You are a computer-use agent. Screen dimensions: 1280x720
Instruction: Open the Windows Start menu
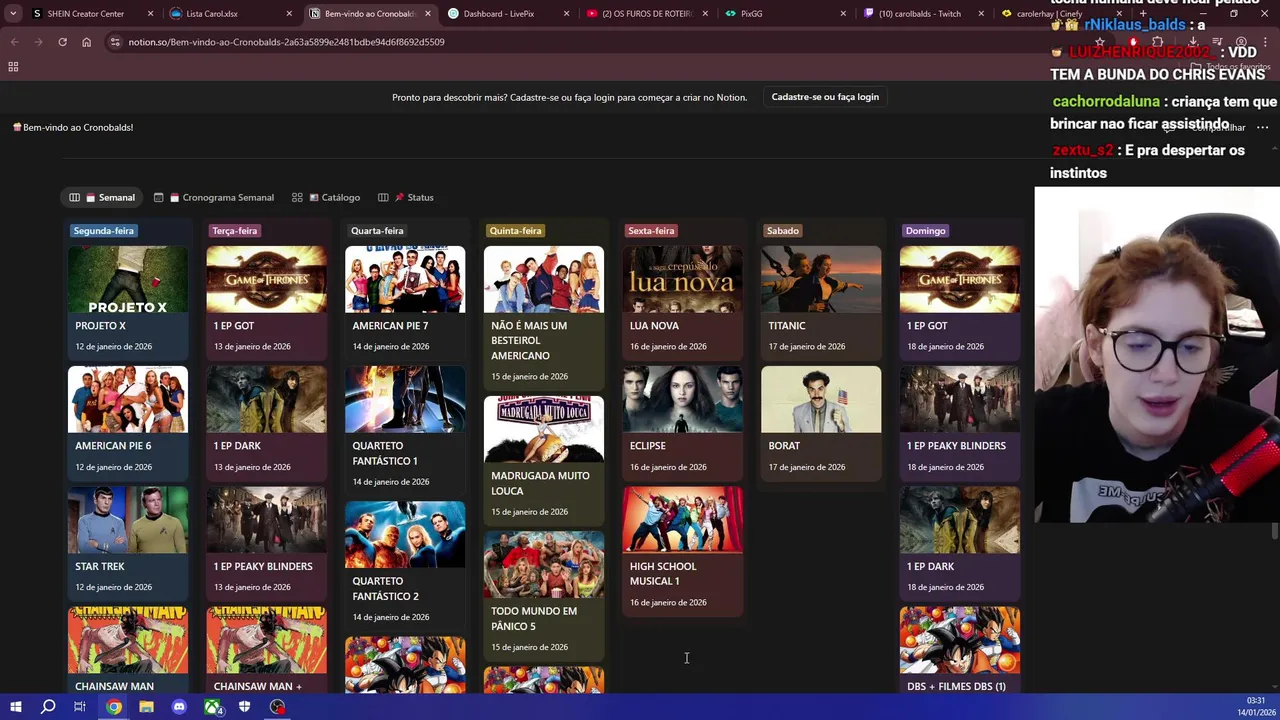pyautogui.click(x=15, y=707)
